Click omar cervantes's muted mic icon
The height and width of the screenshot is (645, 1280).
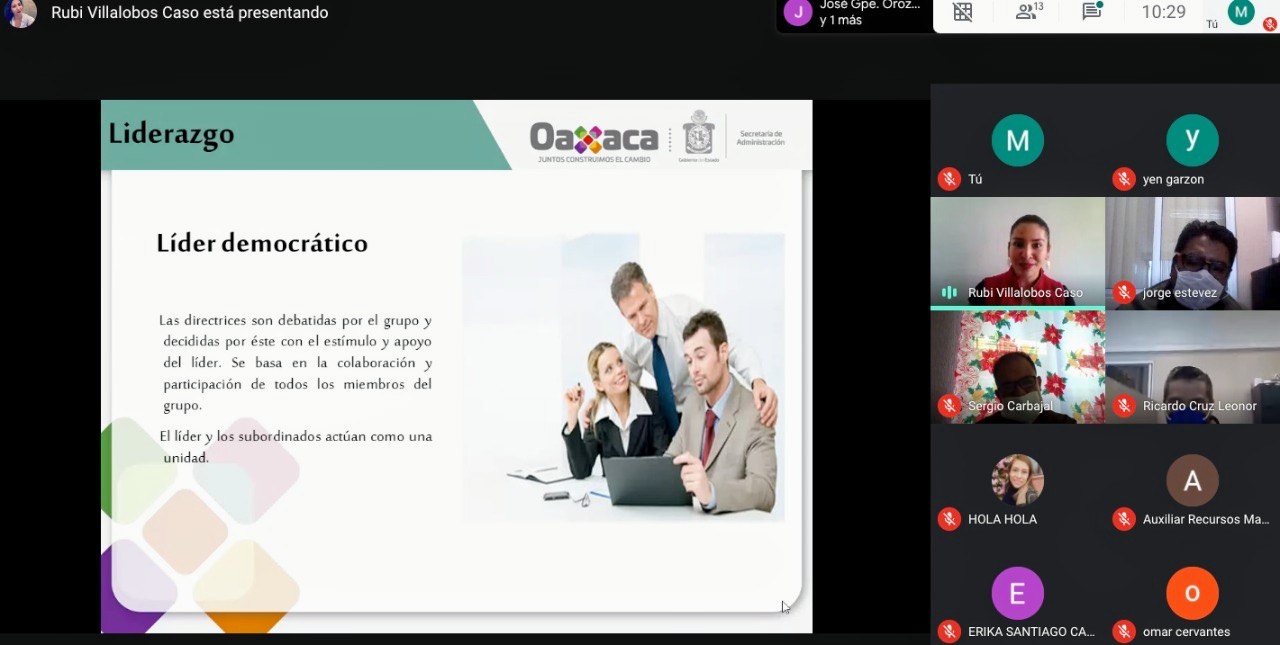[x=1124, y=631]
